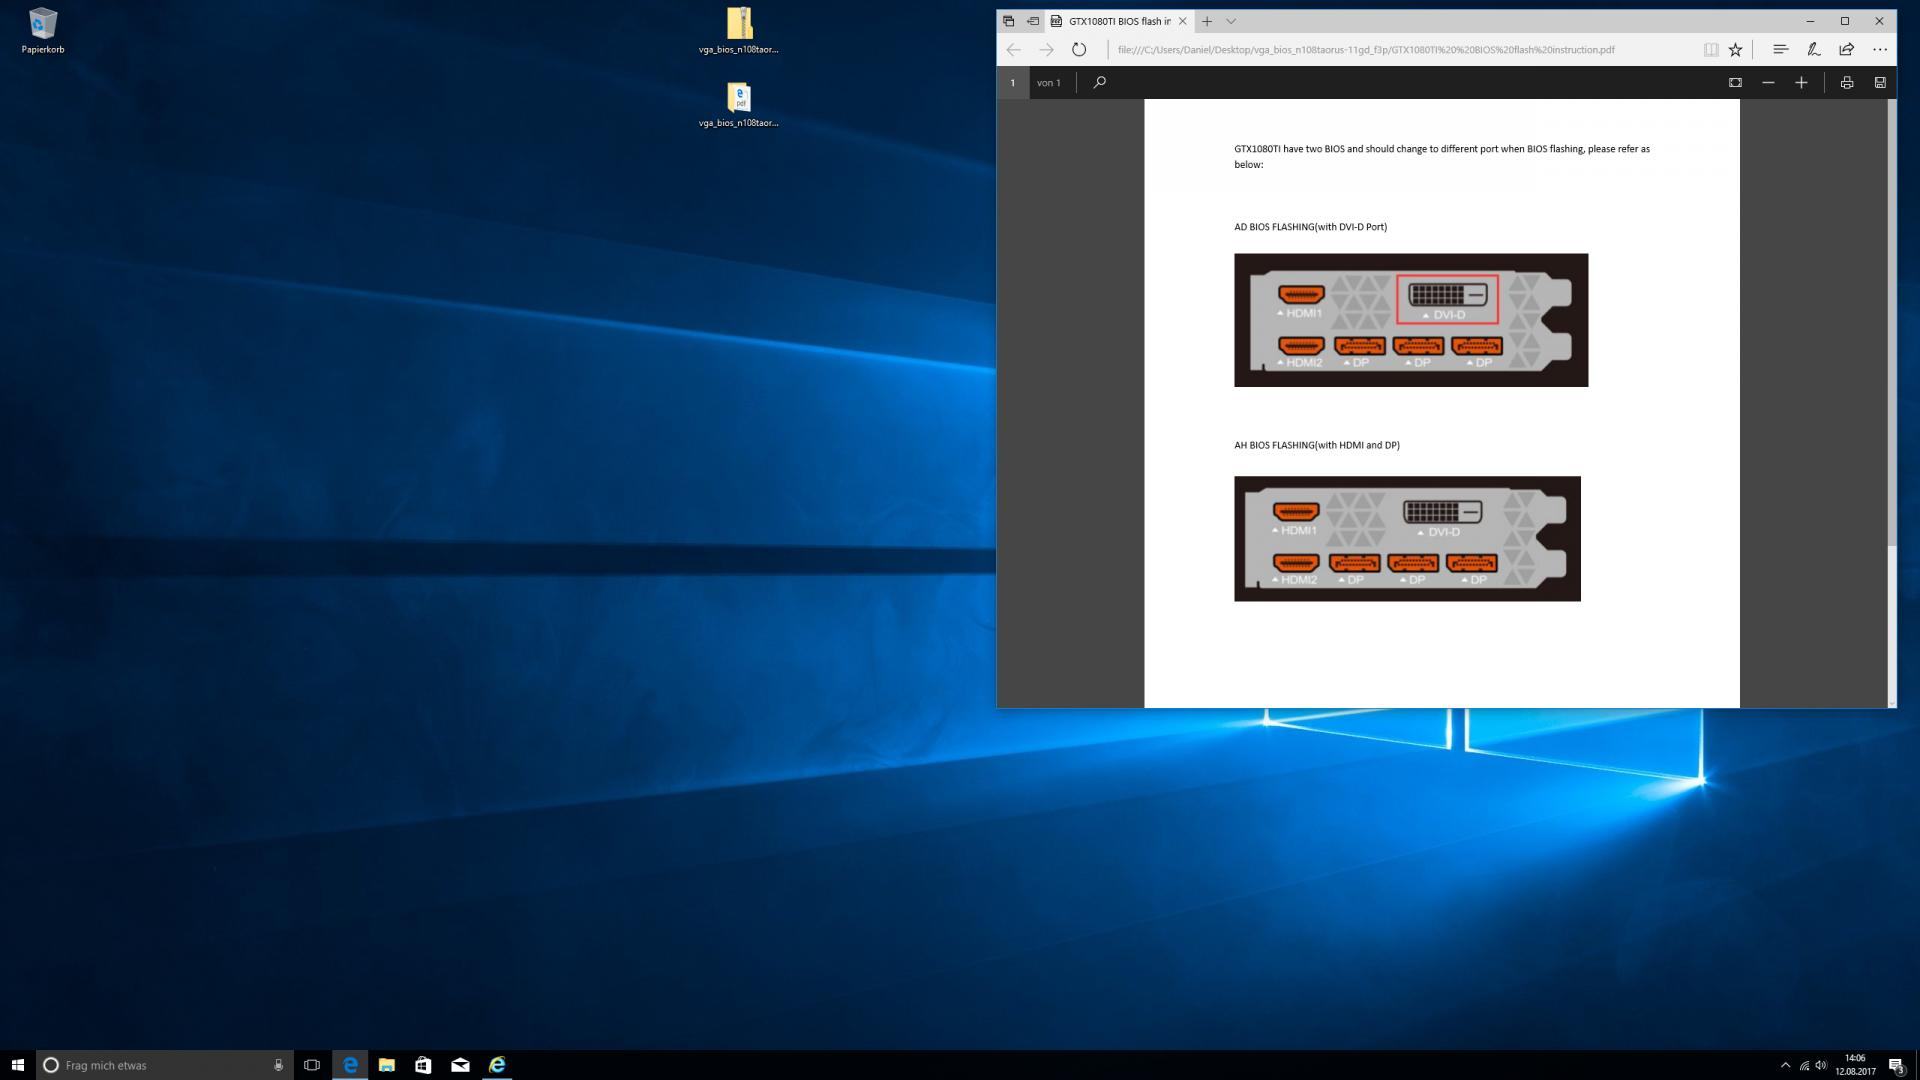Add web notes with pen icon

(x=1813, y=49)
